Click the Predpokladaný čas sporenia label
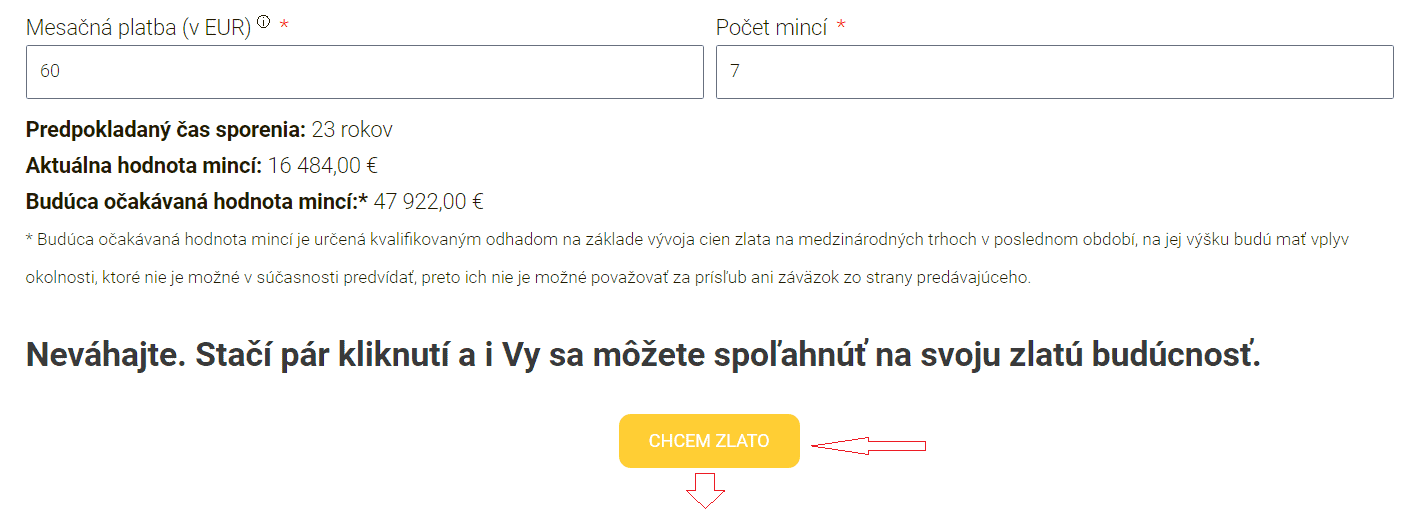The image size is (1423, 513). 165,130
